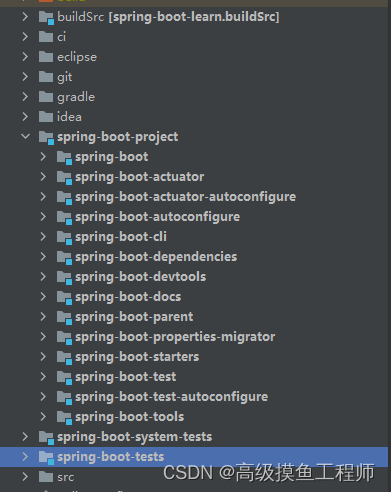Click the spring-boot-system-tests module icon
The image size is (391, 492).
click(x=46, y=438)
